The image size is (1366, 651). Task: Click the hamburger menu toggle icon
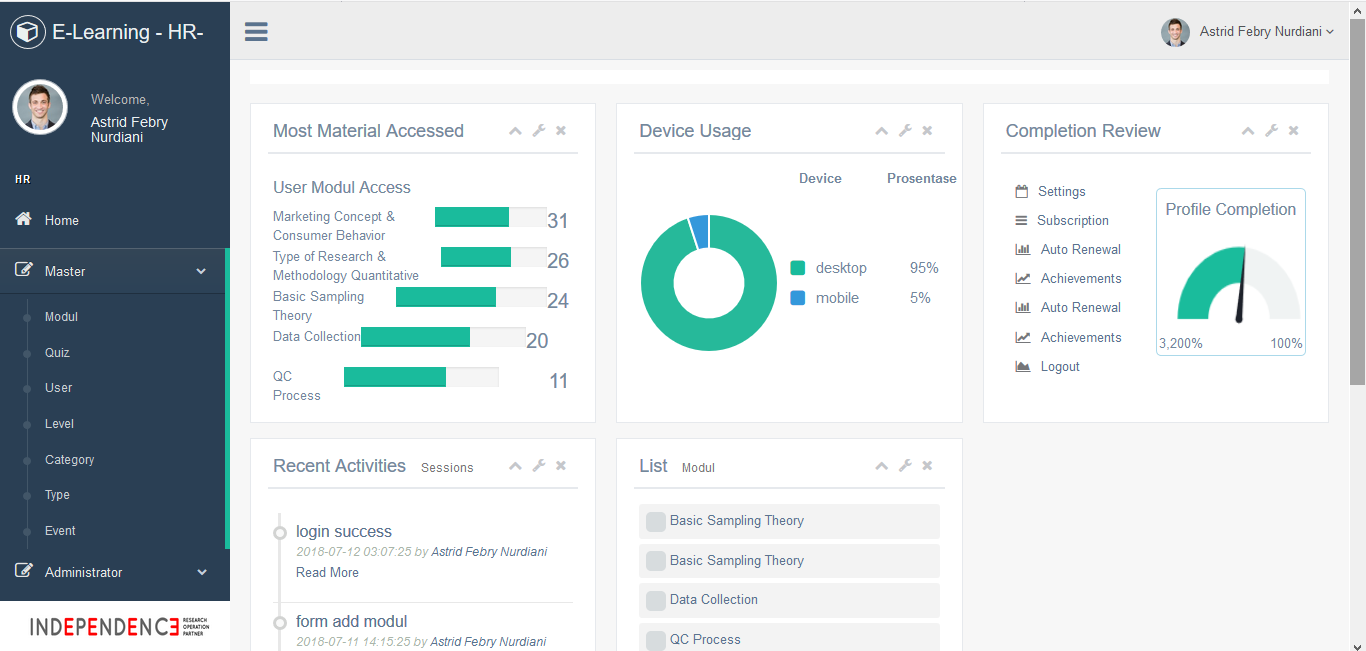click(x=256, y=32)
